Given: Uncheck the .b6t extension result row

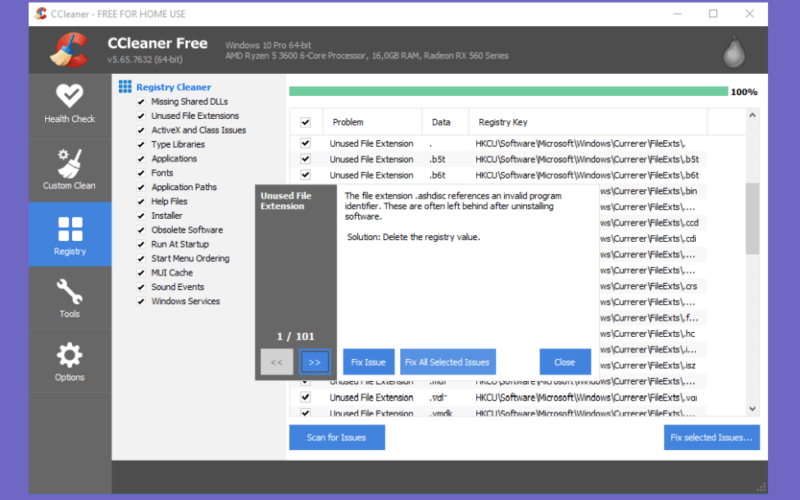Looking at the screenshot, I should coord(305,174).
